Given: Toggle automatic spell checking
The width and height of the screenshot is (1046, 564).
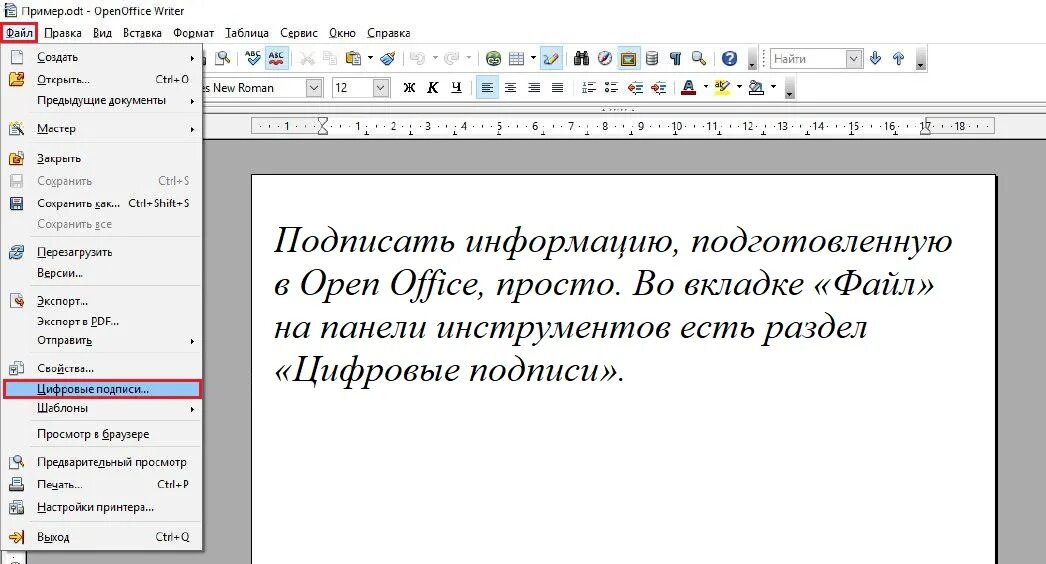Looking at the screenshot, I should click(x=276, y=59).
